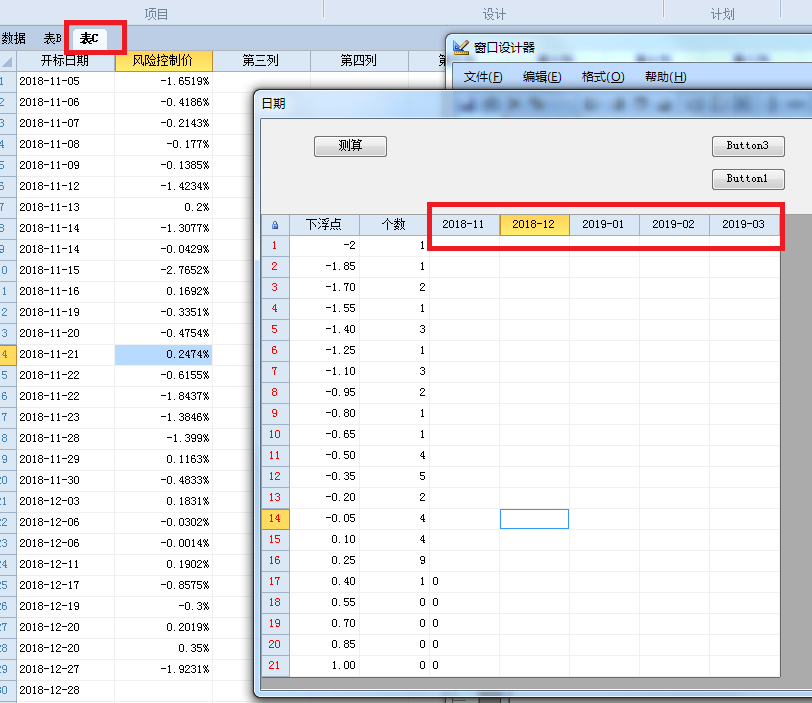Screen dimensions: 812x703
Task: Click the 个数 cell showing 5
Action: pos(394,477)
